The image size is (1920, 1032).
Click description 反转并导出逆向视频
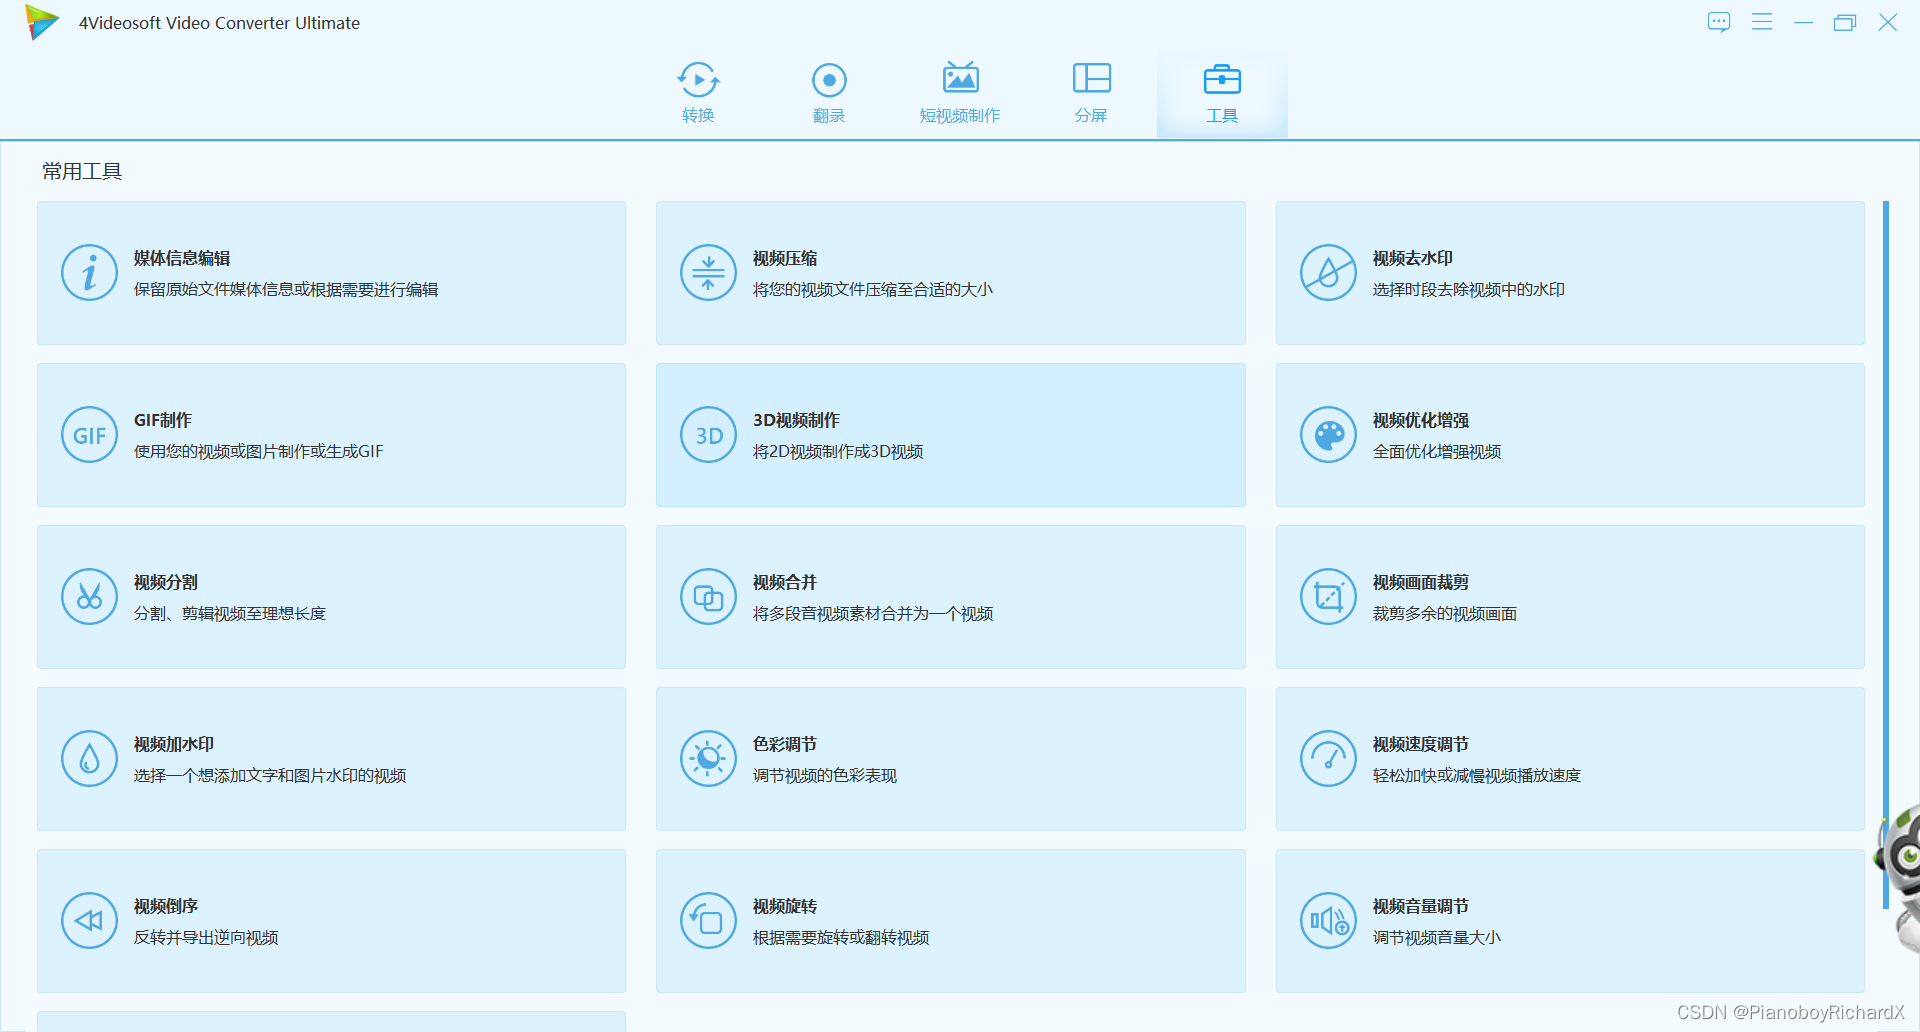pos(206,937)
